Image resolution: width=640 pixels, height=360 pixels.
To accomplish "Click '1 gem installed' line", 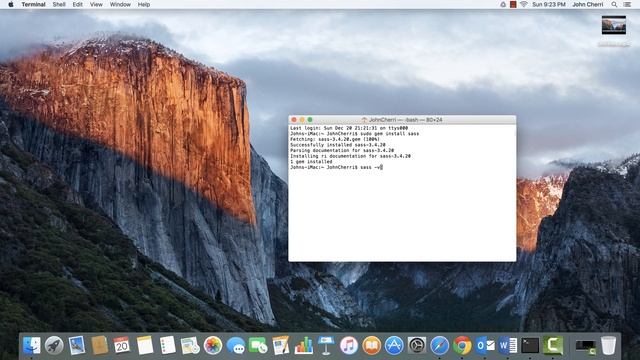I will point(311,162).
